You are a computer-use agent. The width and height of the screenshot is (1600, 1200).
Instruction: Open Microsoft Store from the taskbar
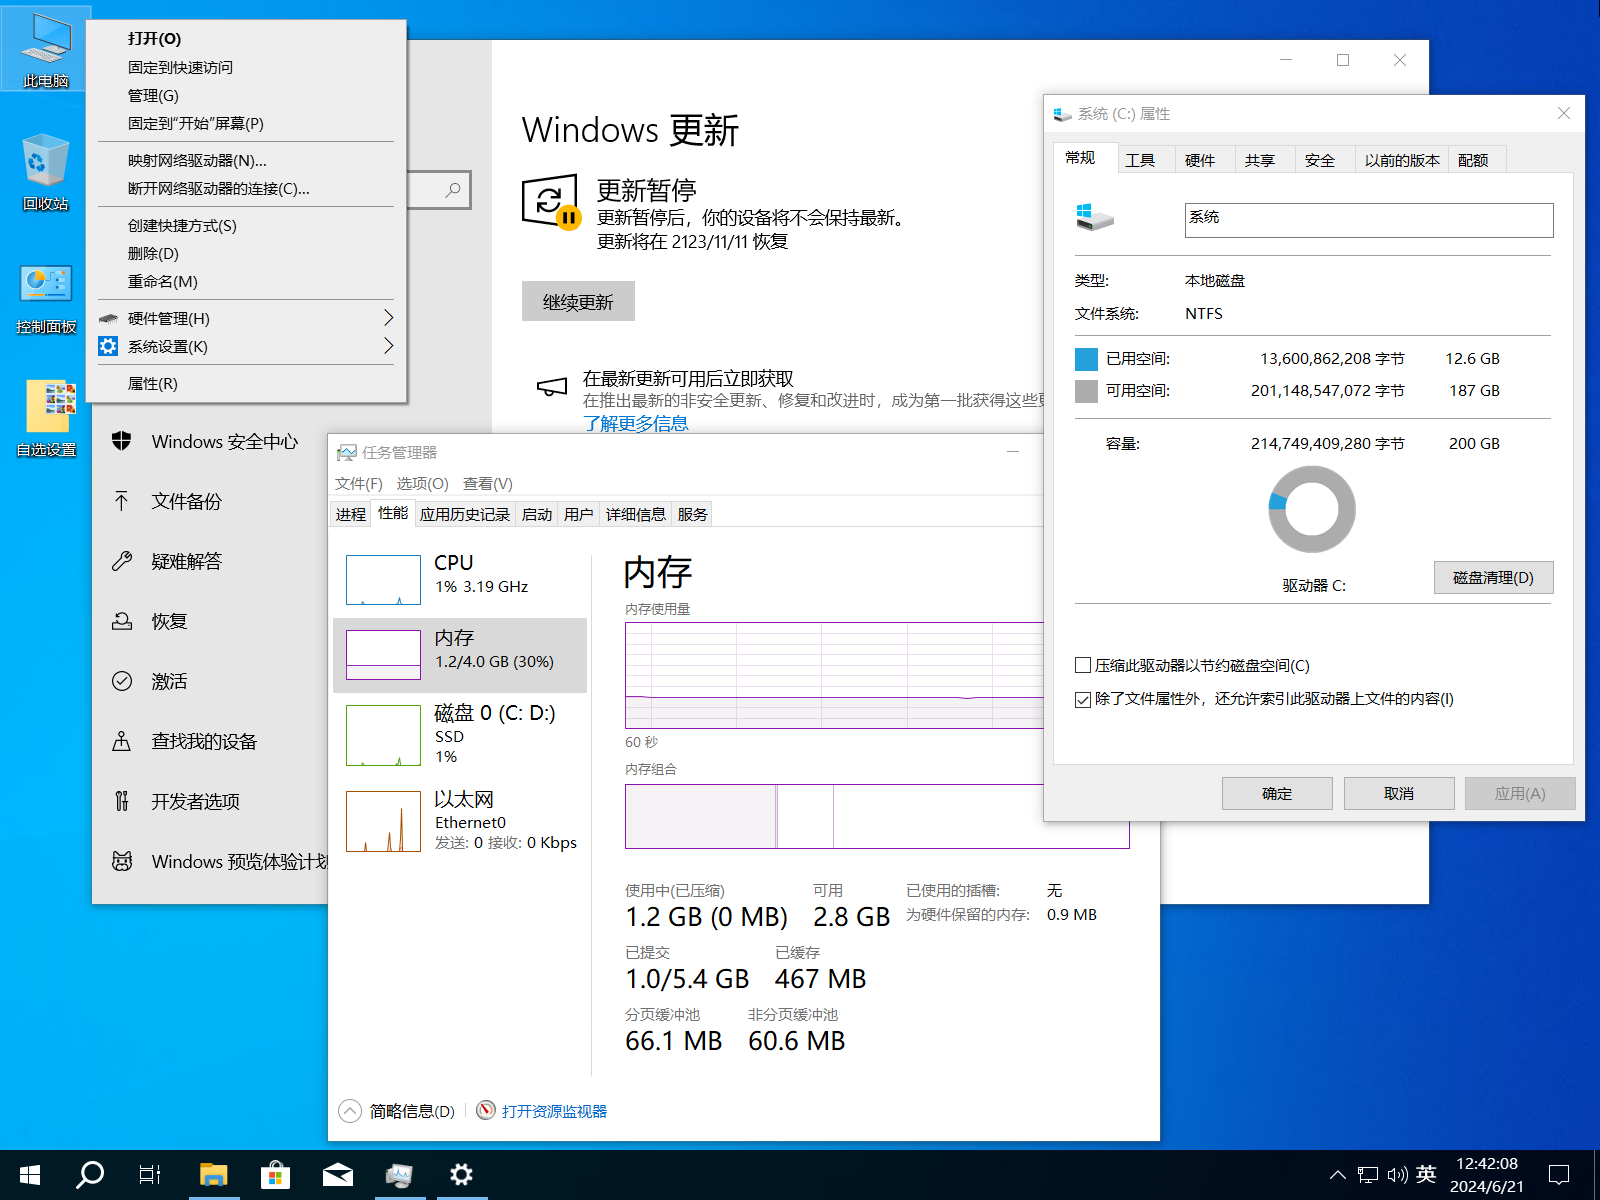(x=275, y=1175)
